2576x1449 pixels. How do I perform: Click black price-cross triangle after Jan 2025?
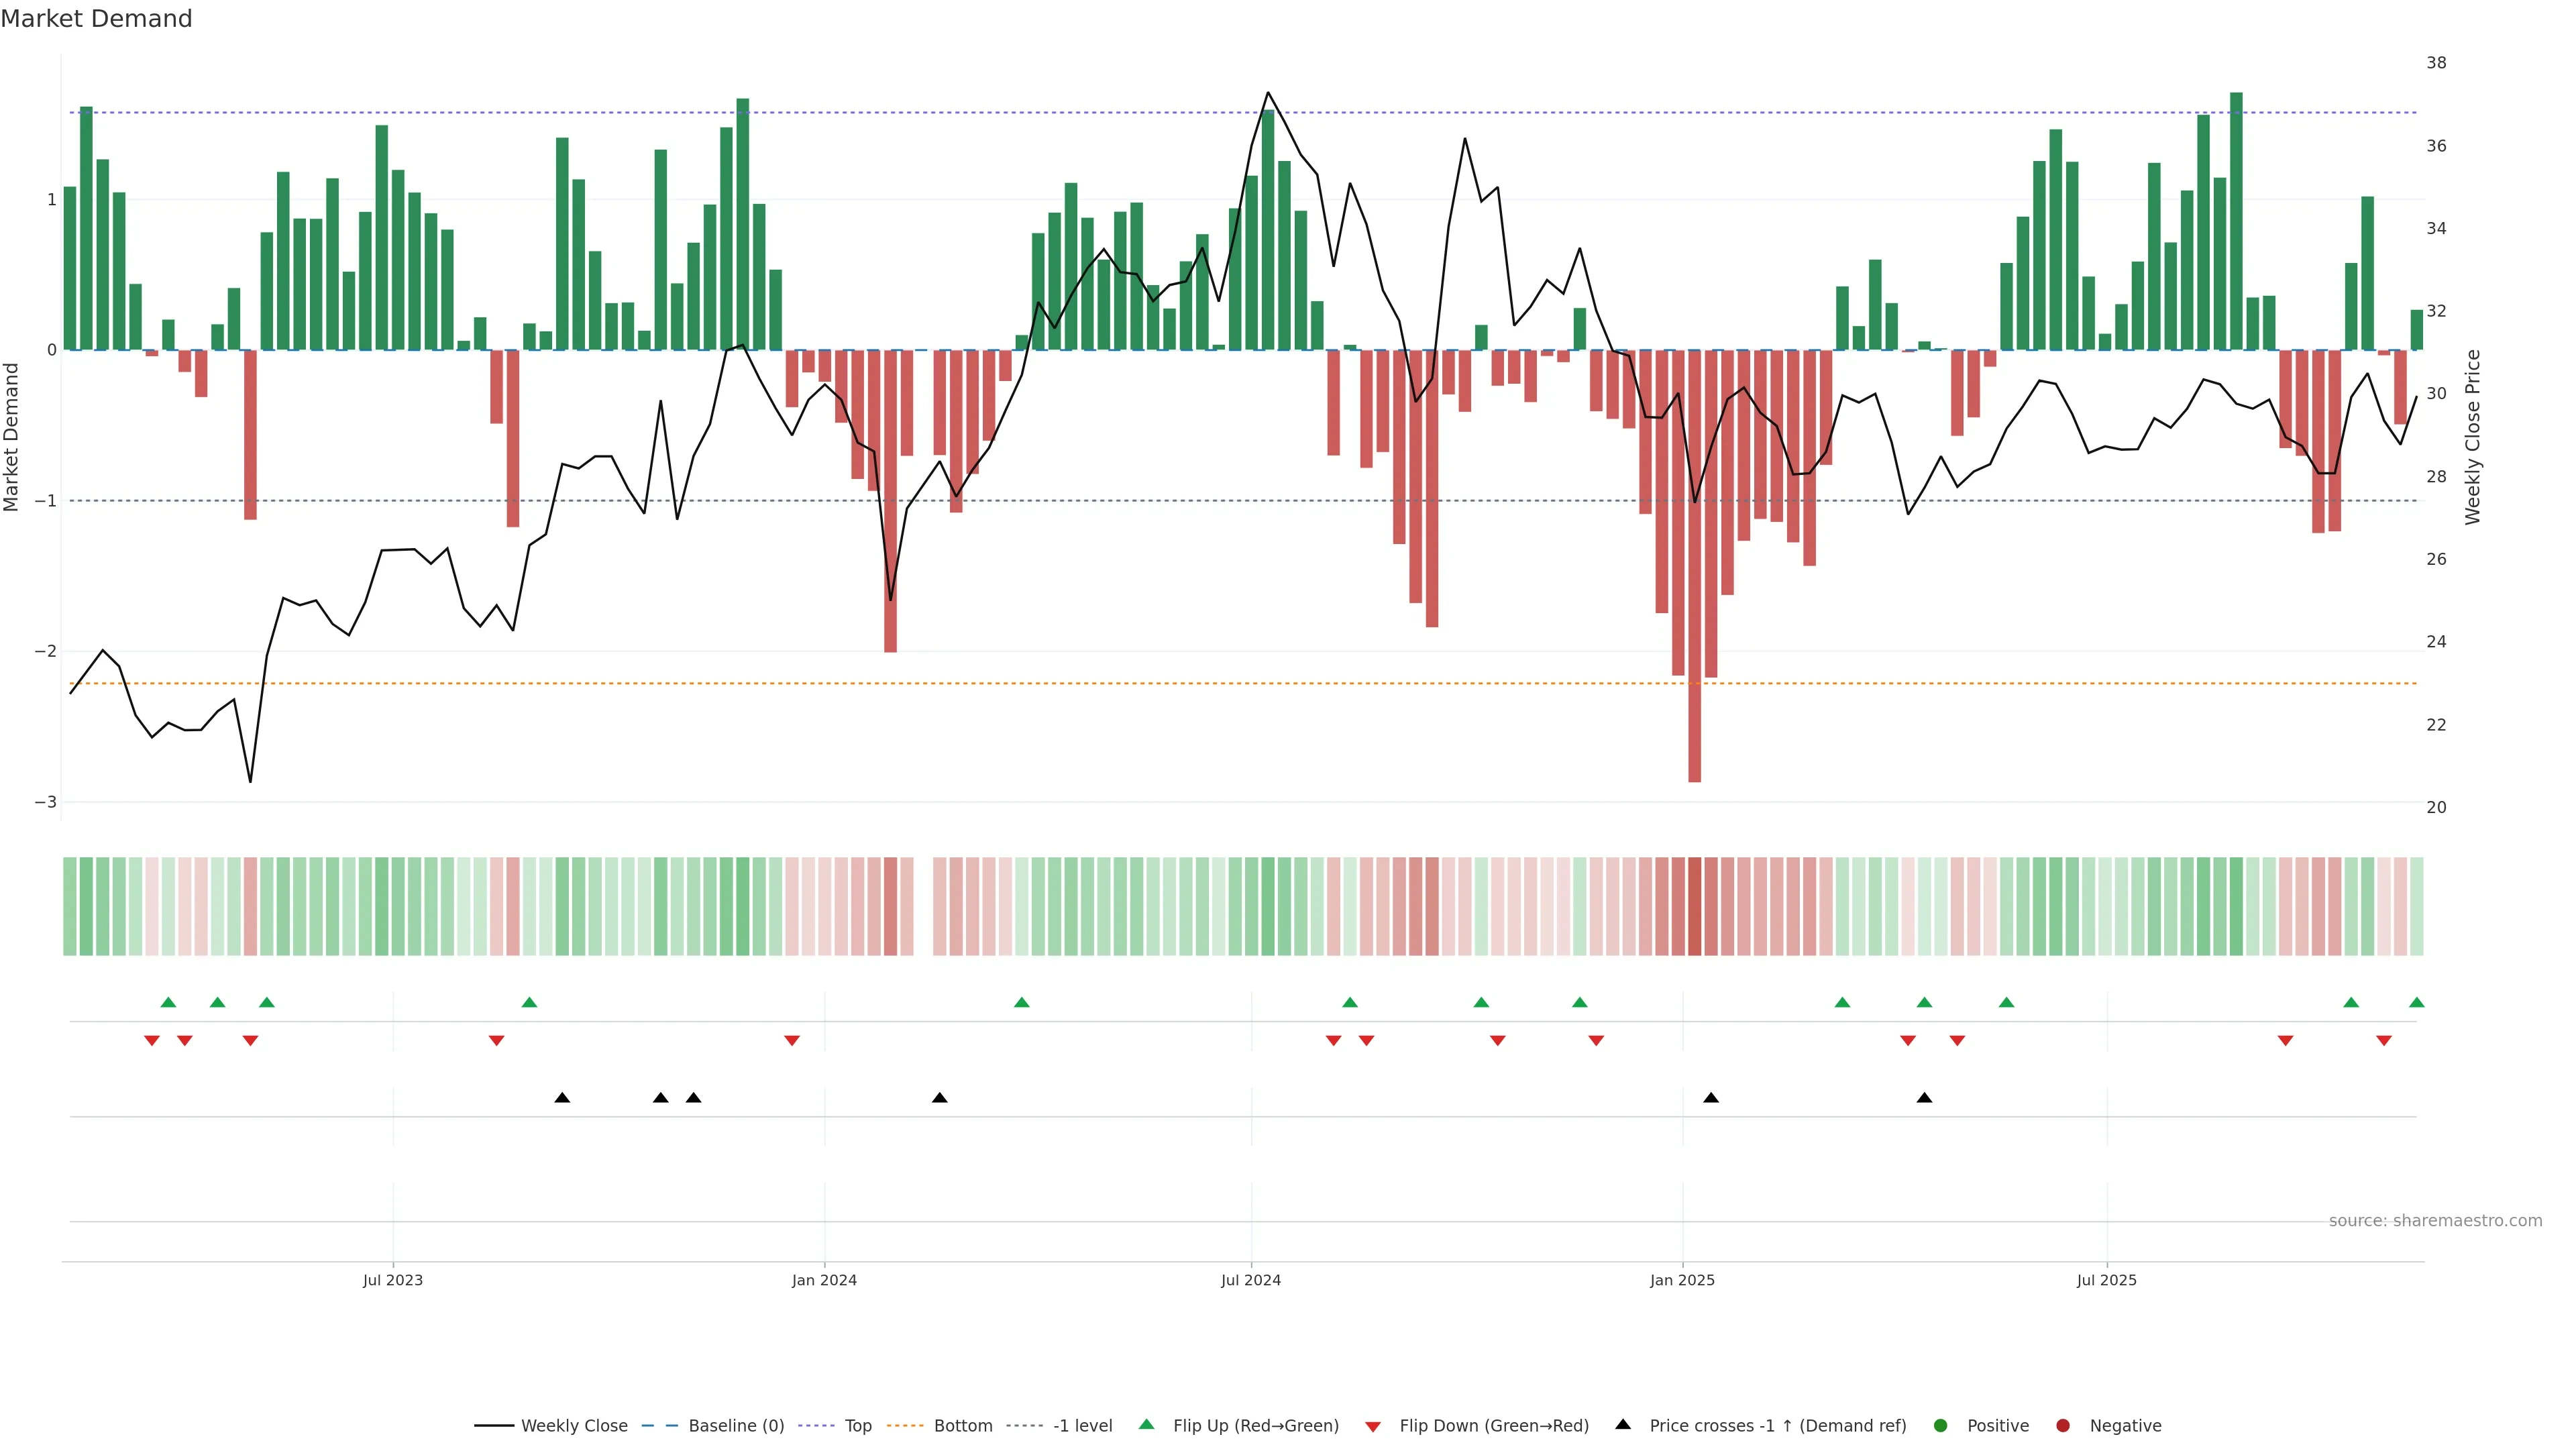click(1711, 1098)
